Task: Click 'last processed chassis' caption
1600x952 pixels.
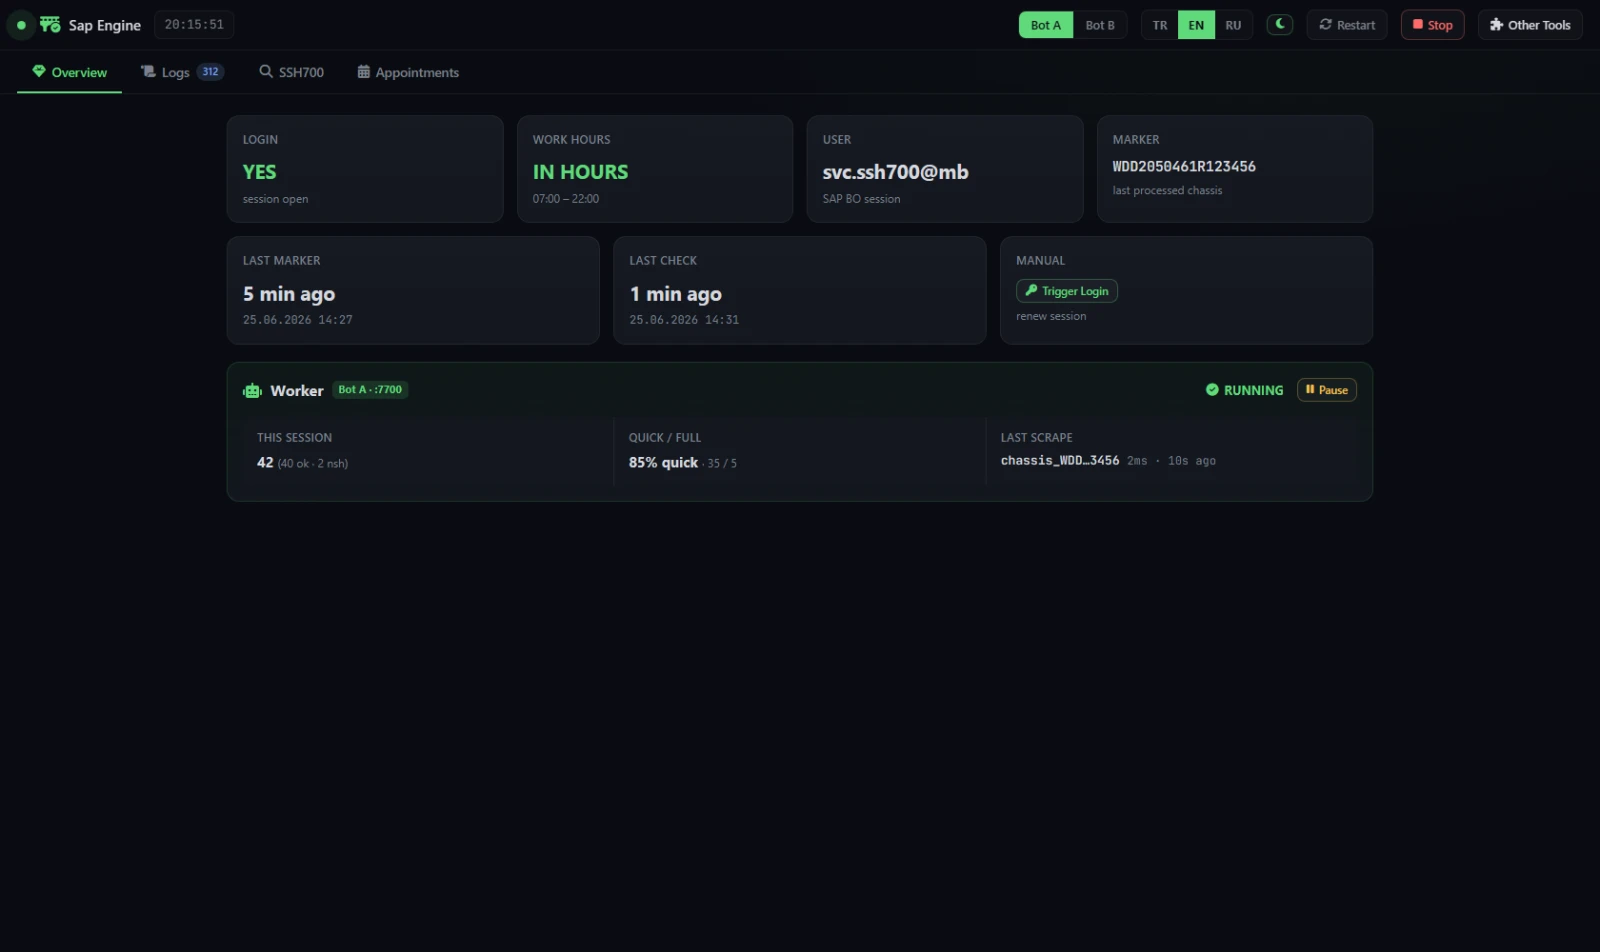Action: tap(1167, 190)
